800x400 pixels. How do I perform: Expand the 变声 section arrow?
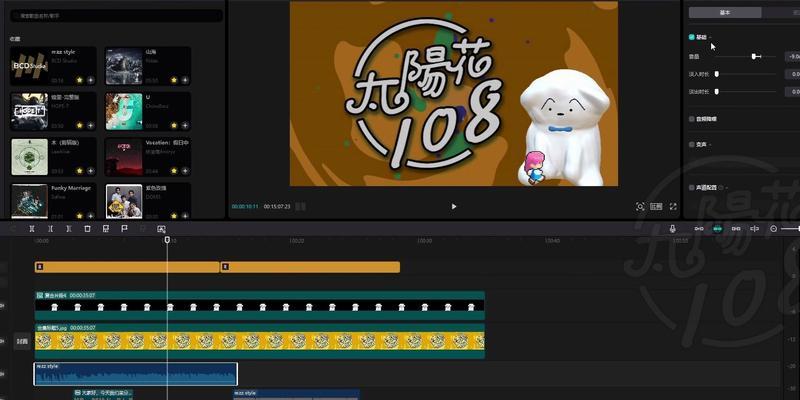click(x=710, y=144)
